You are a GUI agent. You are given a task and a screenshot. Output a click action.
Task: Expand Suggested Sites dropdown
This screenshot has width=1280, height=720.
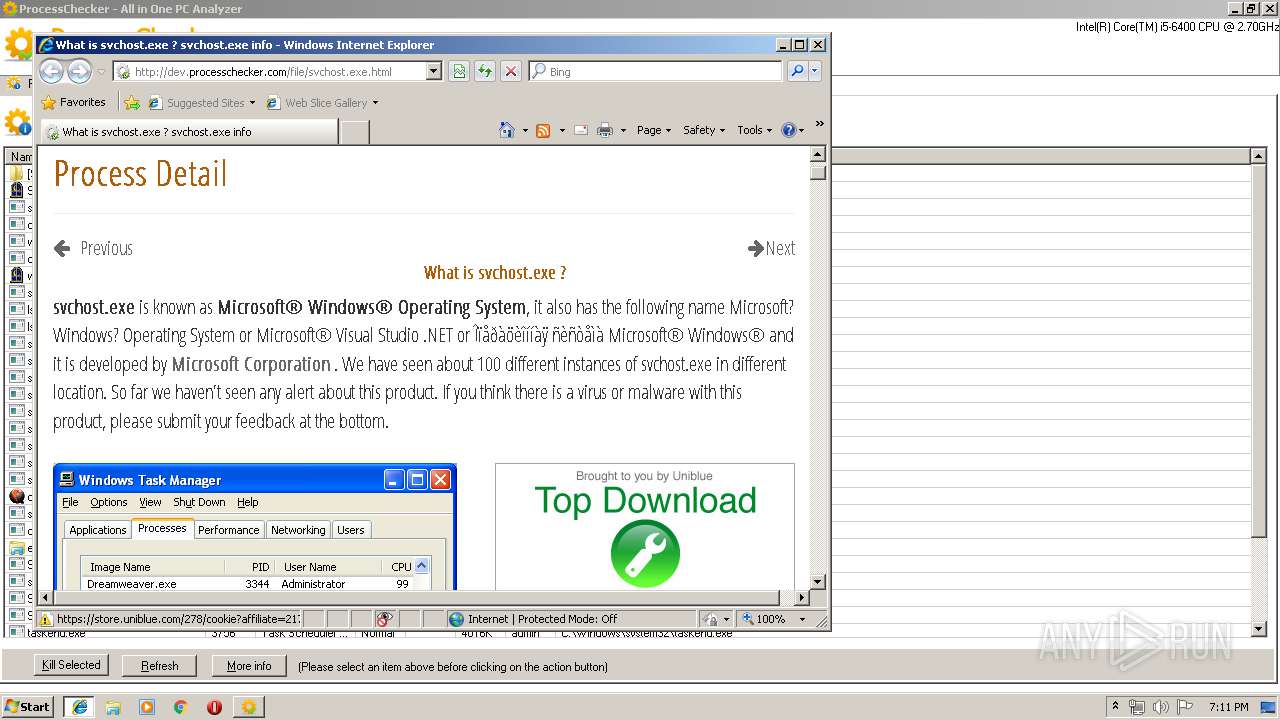click(x=252, y=102)
